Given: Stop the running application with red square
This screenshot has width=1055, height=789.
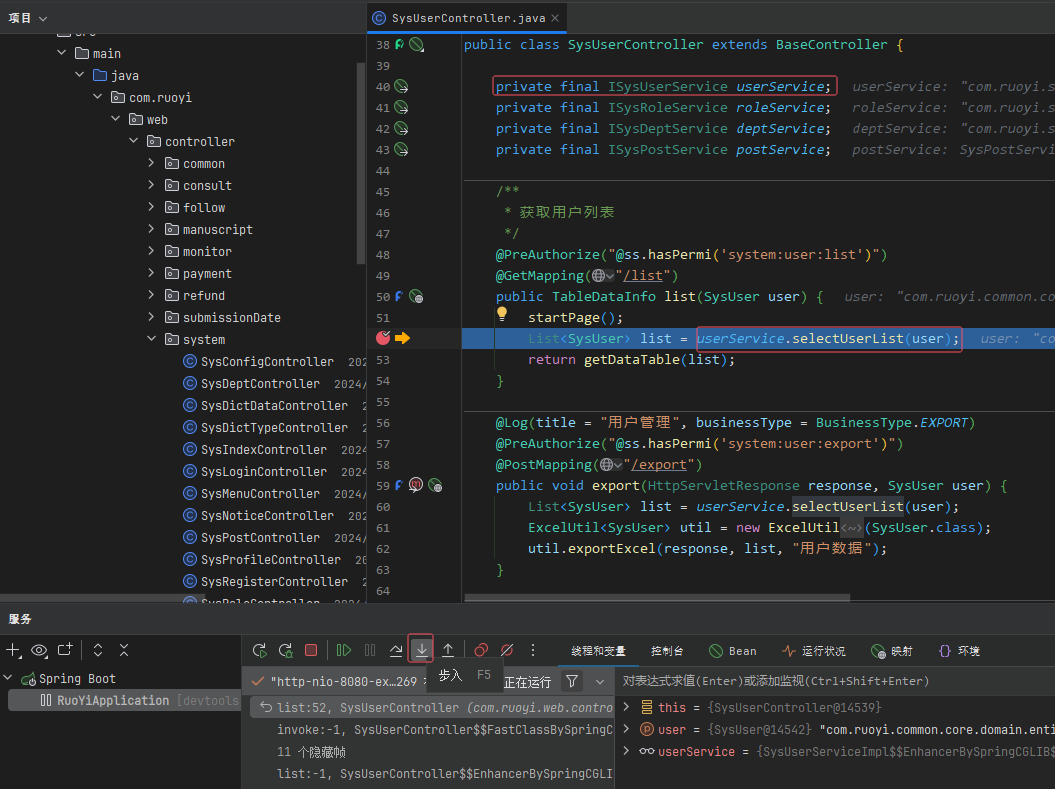Looking at the screenshot, I should point(311,650).
